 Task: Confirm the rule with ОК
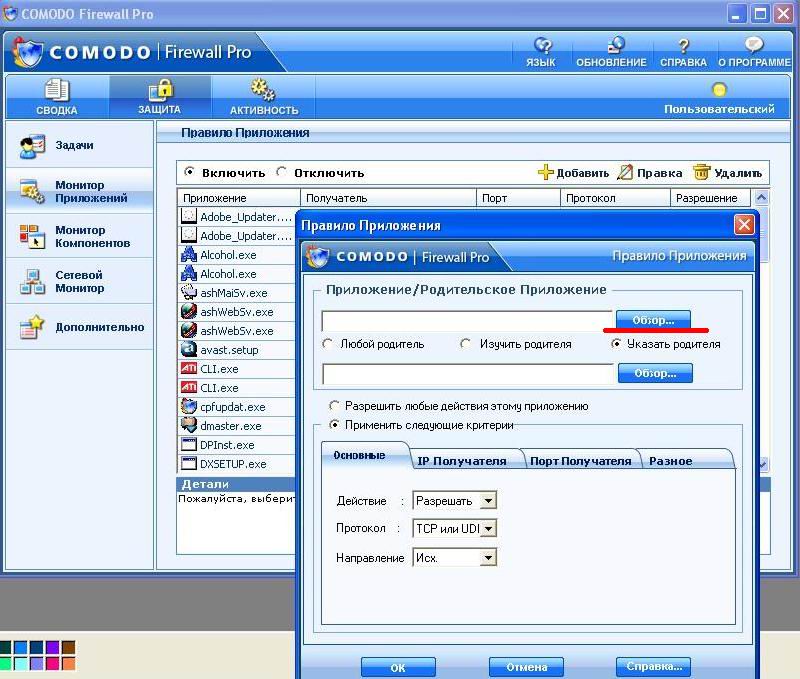coord(398,667)
